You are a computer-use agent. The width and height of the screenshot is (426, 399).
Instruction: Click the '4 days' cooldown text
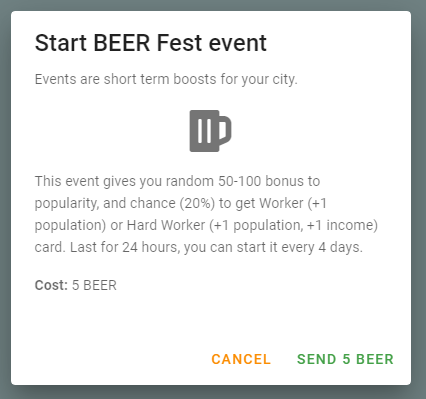click(340, 247)
